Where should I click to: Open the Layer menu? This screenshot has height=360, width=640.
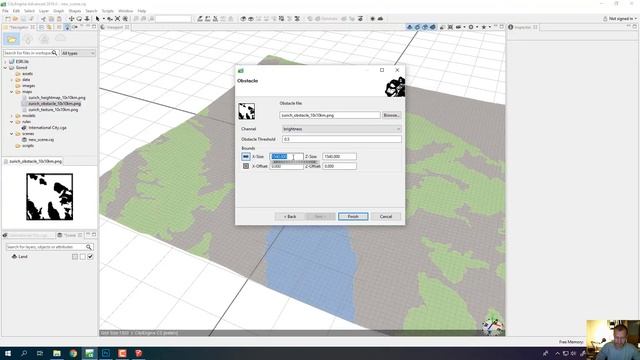44,11
